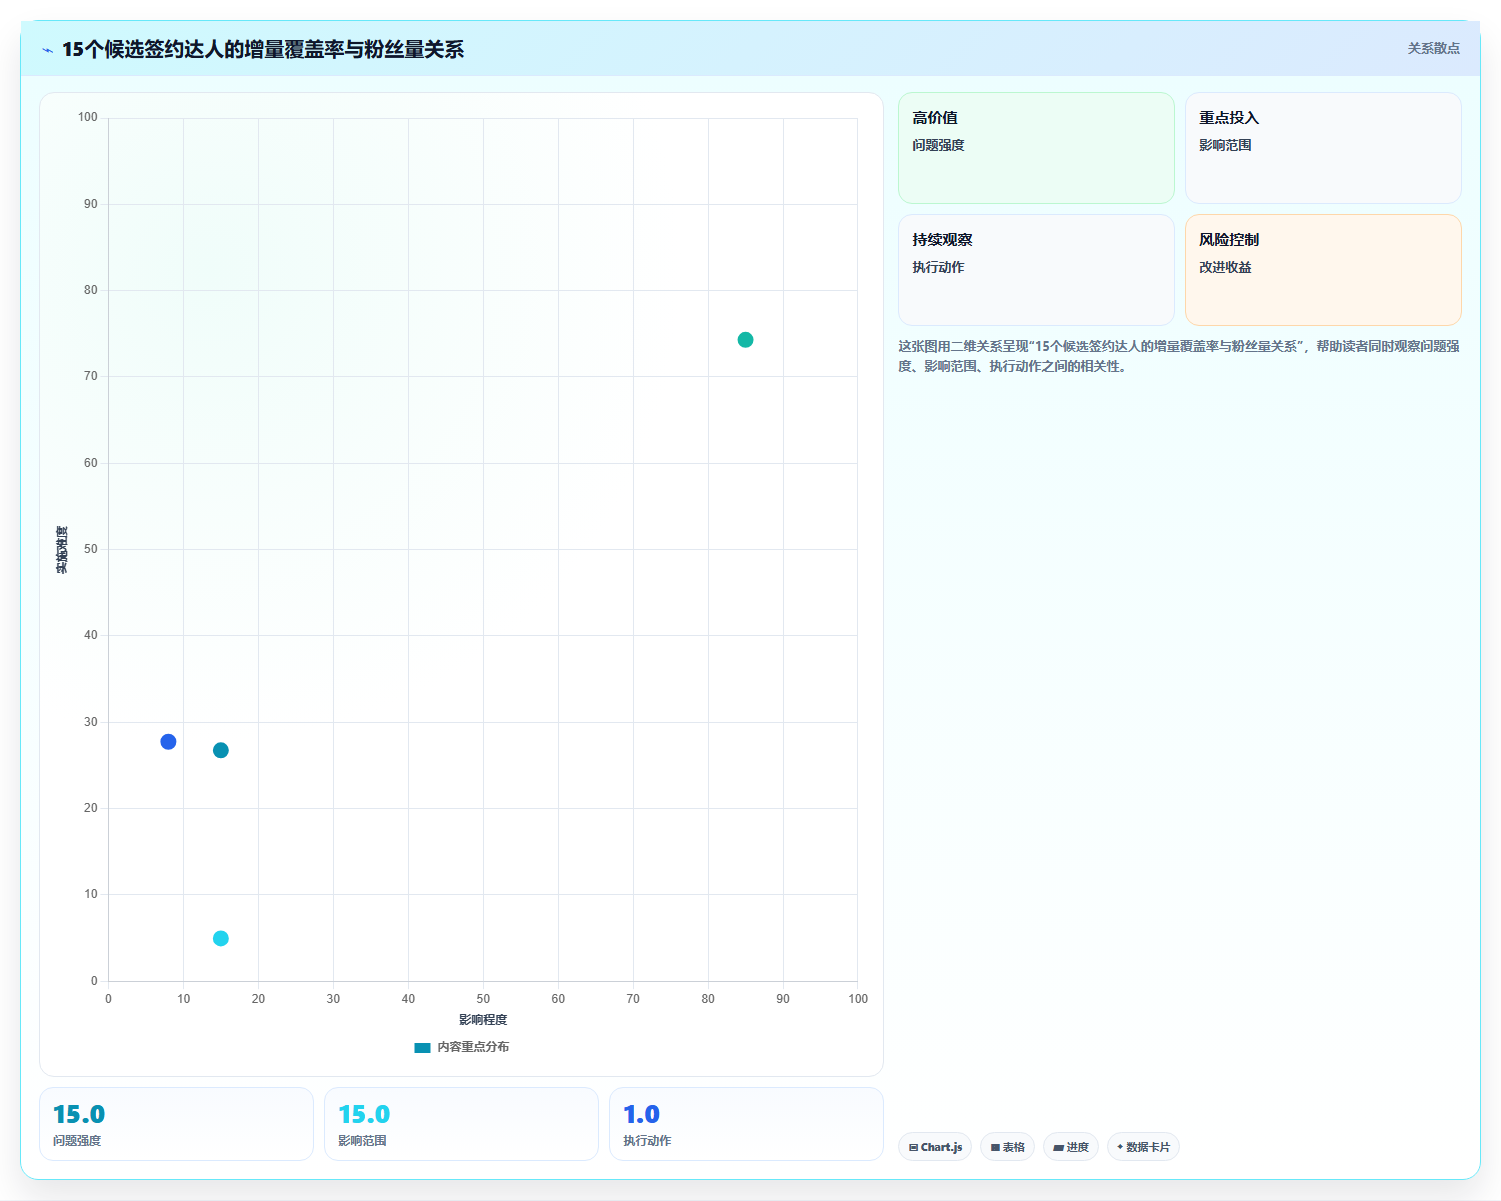Click the x-axis tick label 50
Viewport: 1501px width, 1201px height.
[483, 999]
